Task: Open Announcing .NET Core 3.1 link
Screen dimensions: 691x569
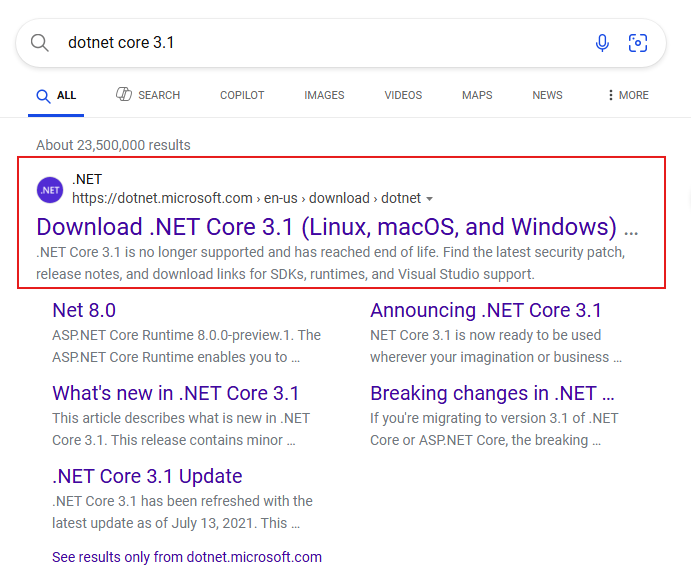Action: 486,310
